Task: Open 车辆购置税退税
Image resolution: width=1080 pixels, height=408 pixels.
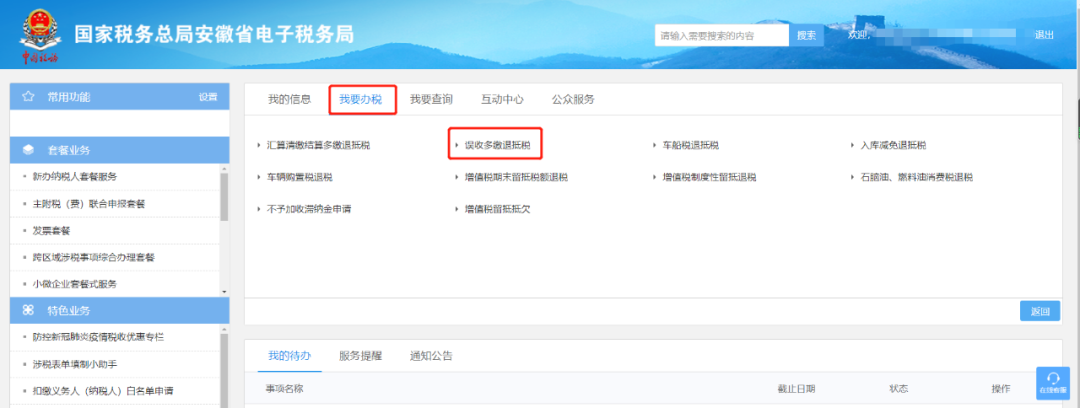Action: (x=300, y=177)
